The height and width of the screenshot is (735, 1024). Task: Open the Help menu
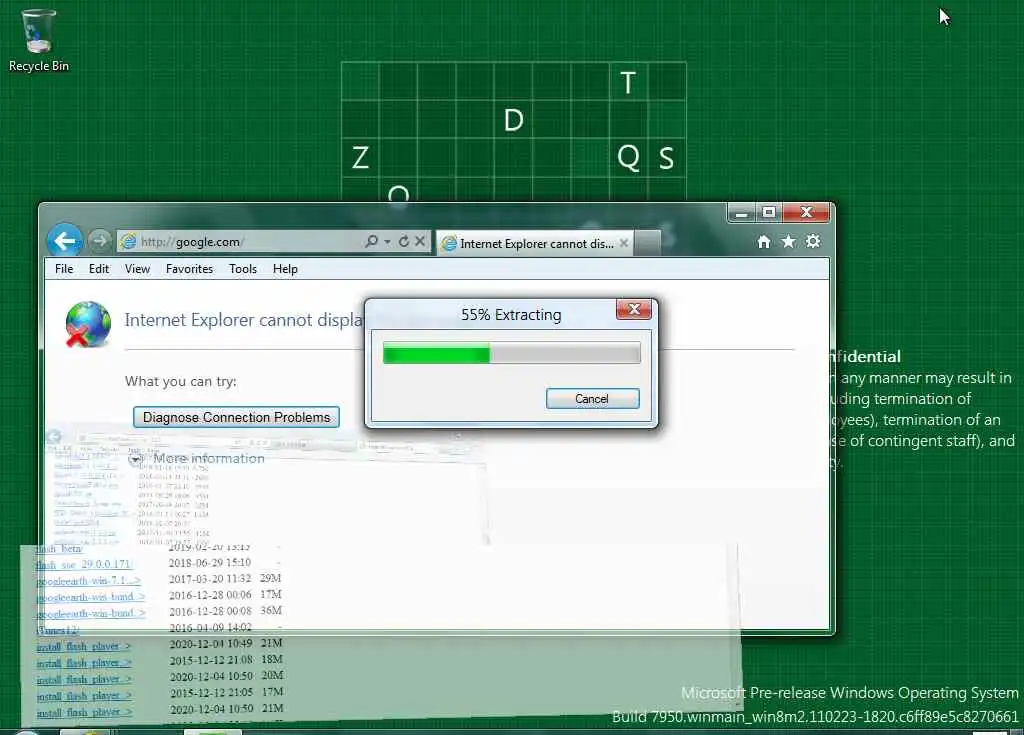[x=285, y=269]
